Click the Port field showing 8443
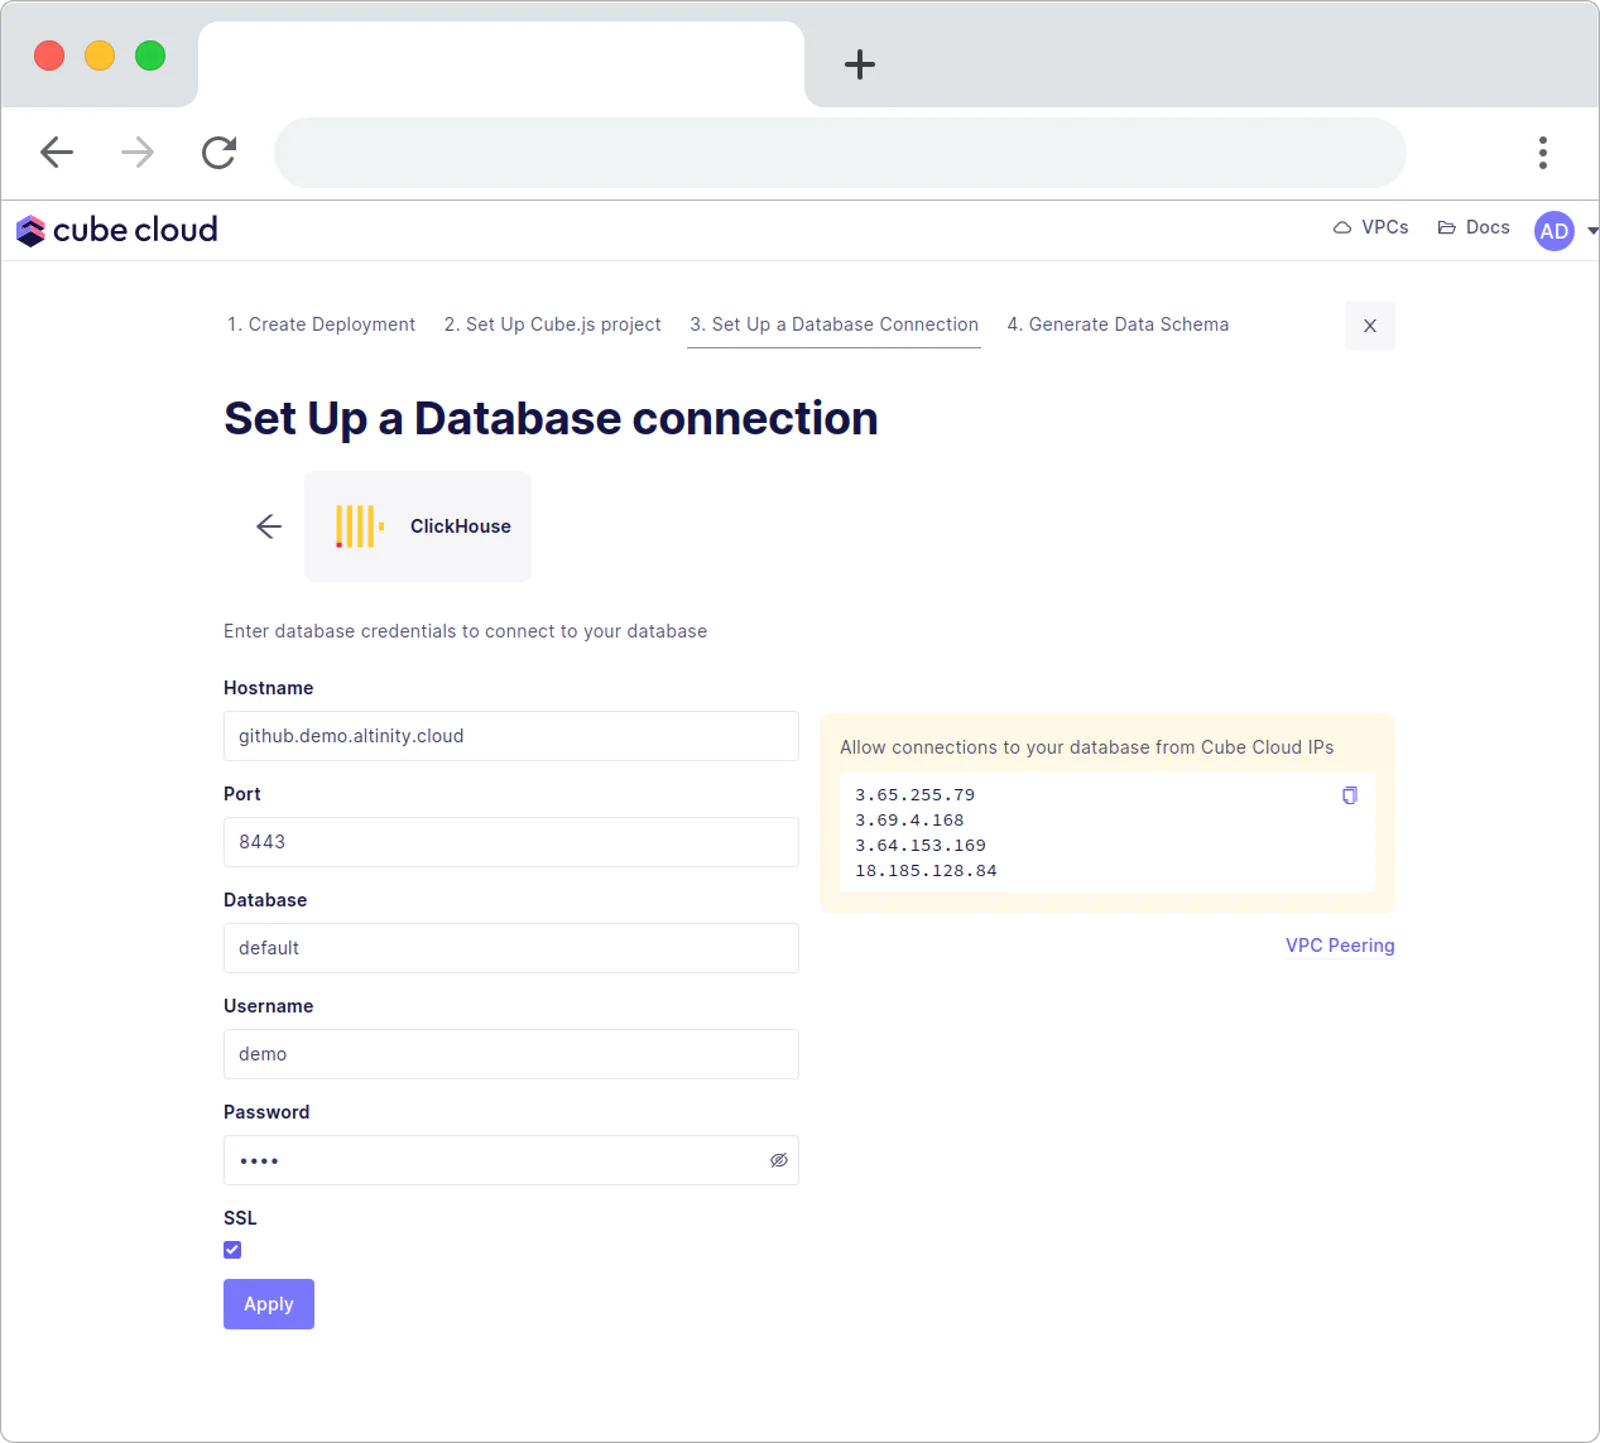Screen dimensions: 1600x1443 pos(511,842)
